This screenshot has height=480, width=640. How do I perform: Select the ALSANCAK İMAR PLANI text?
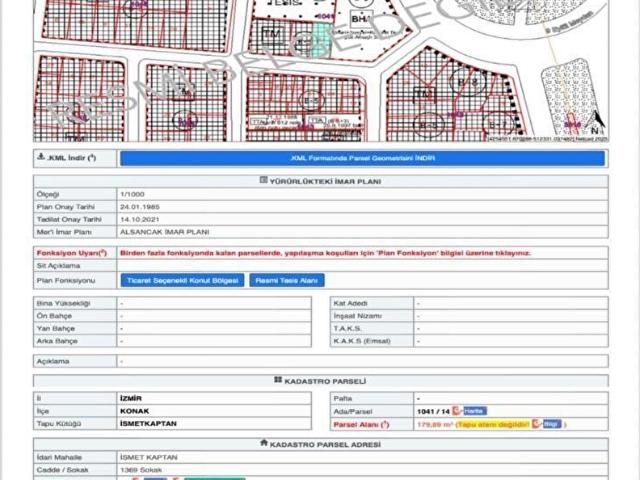pyautogui.click(x=165, y=232)
